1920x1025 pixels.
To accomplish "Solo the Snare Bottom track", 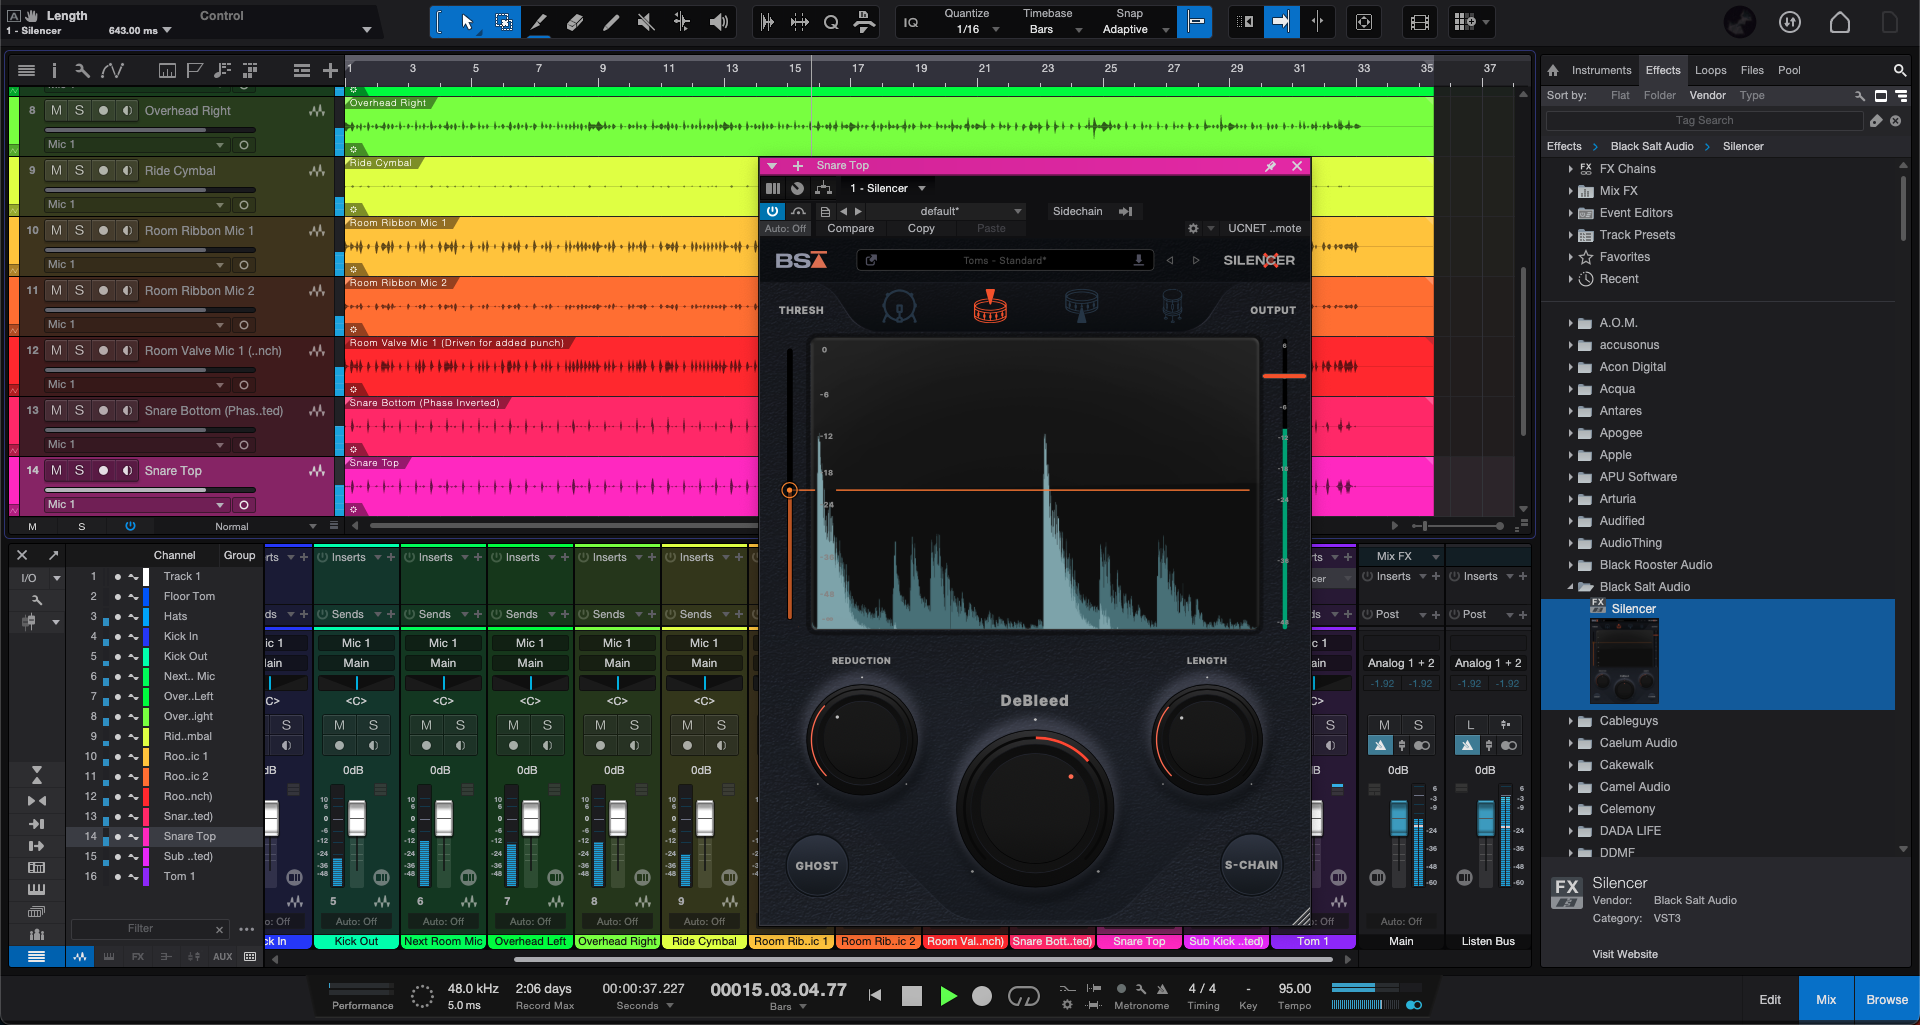I will pos(79,410).
